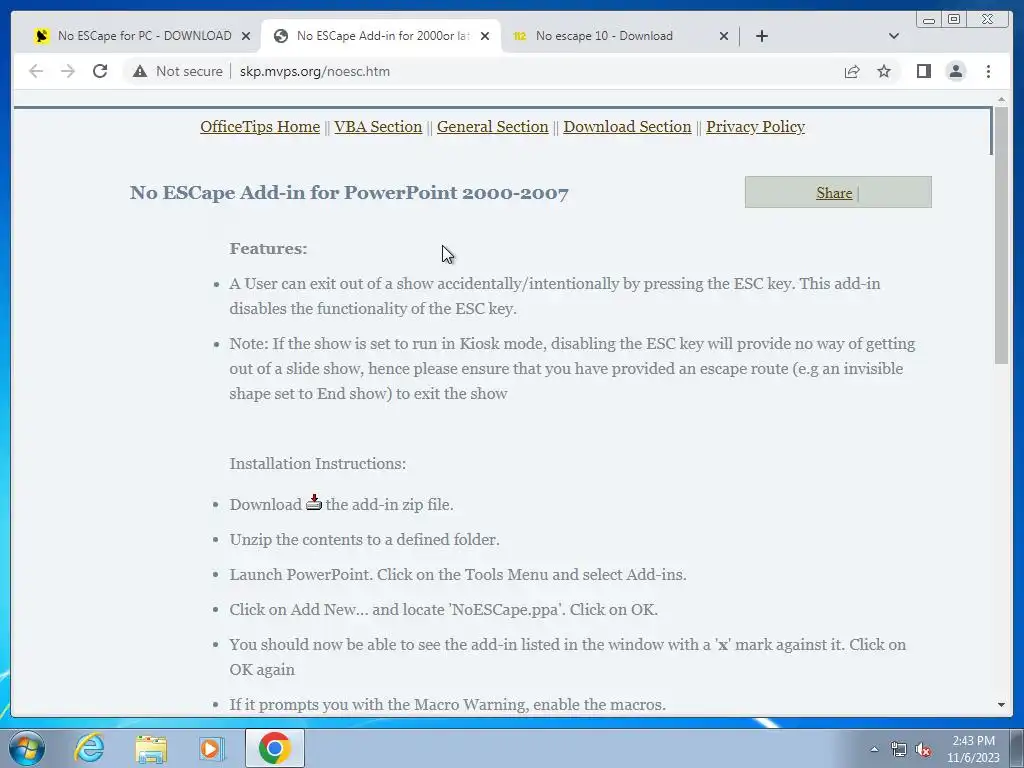The image size is (1024, 768).
Task: Open the OfficeTips Home link
Action: [x=260, y=127]
